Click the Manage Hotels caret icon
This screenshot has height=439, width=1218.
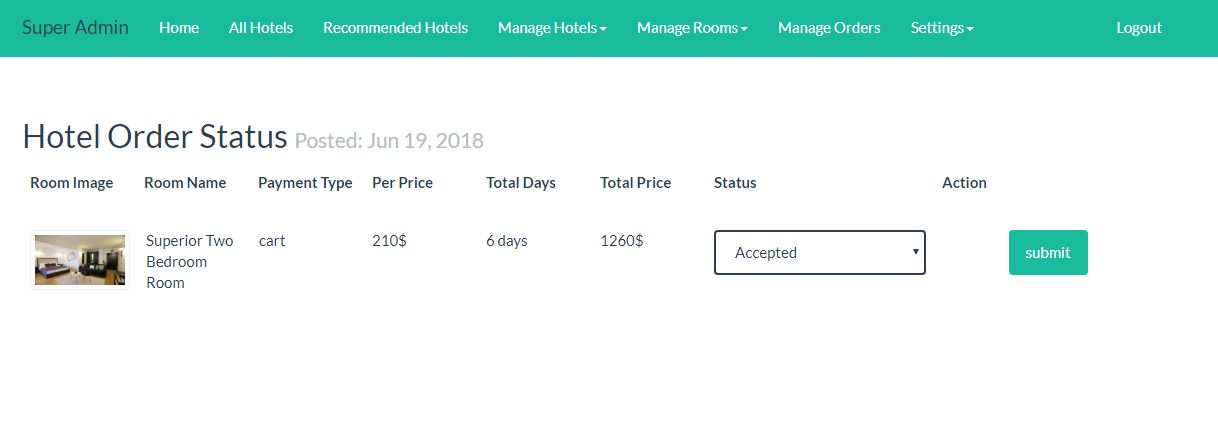603,30
